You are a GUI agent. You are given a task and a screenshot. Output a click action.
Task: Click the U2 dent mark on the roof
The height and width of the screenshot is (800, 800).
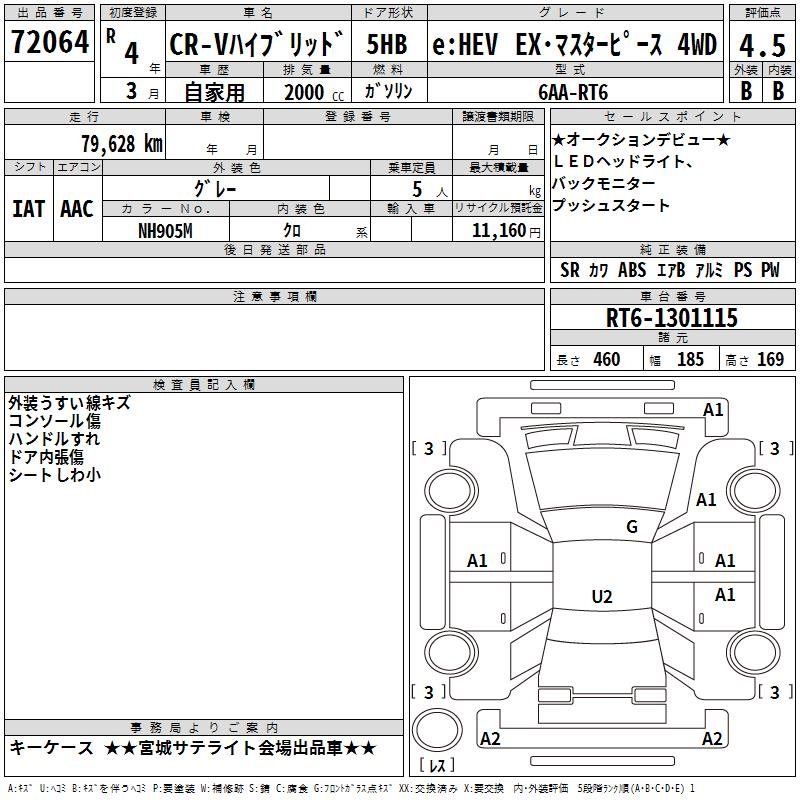pos(602,596)
